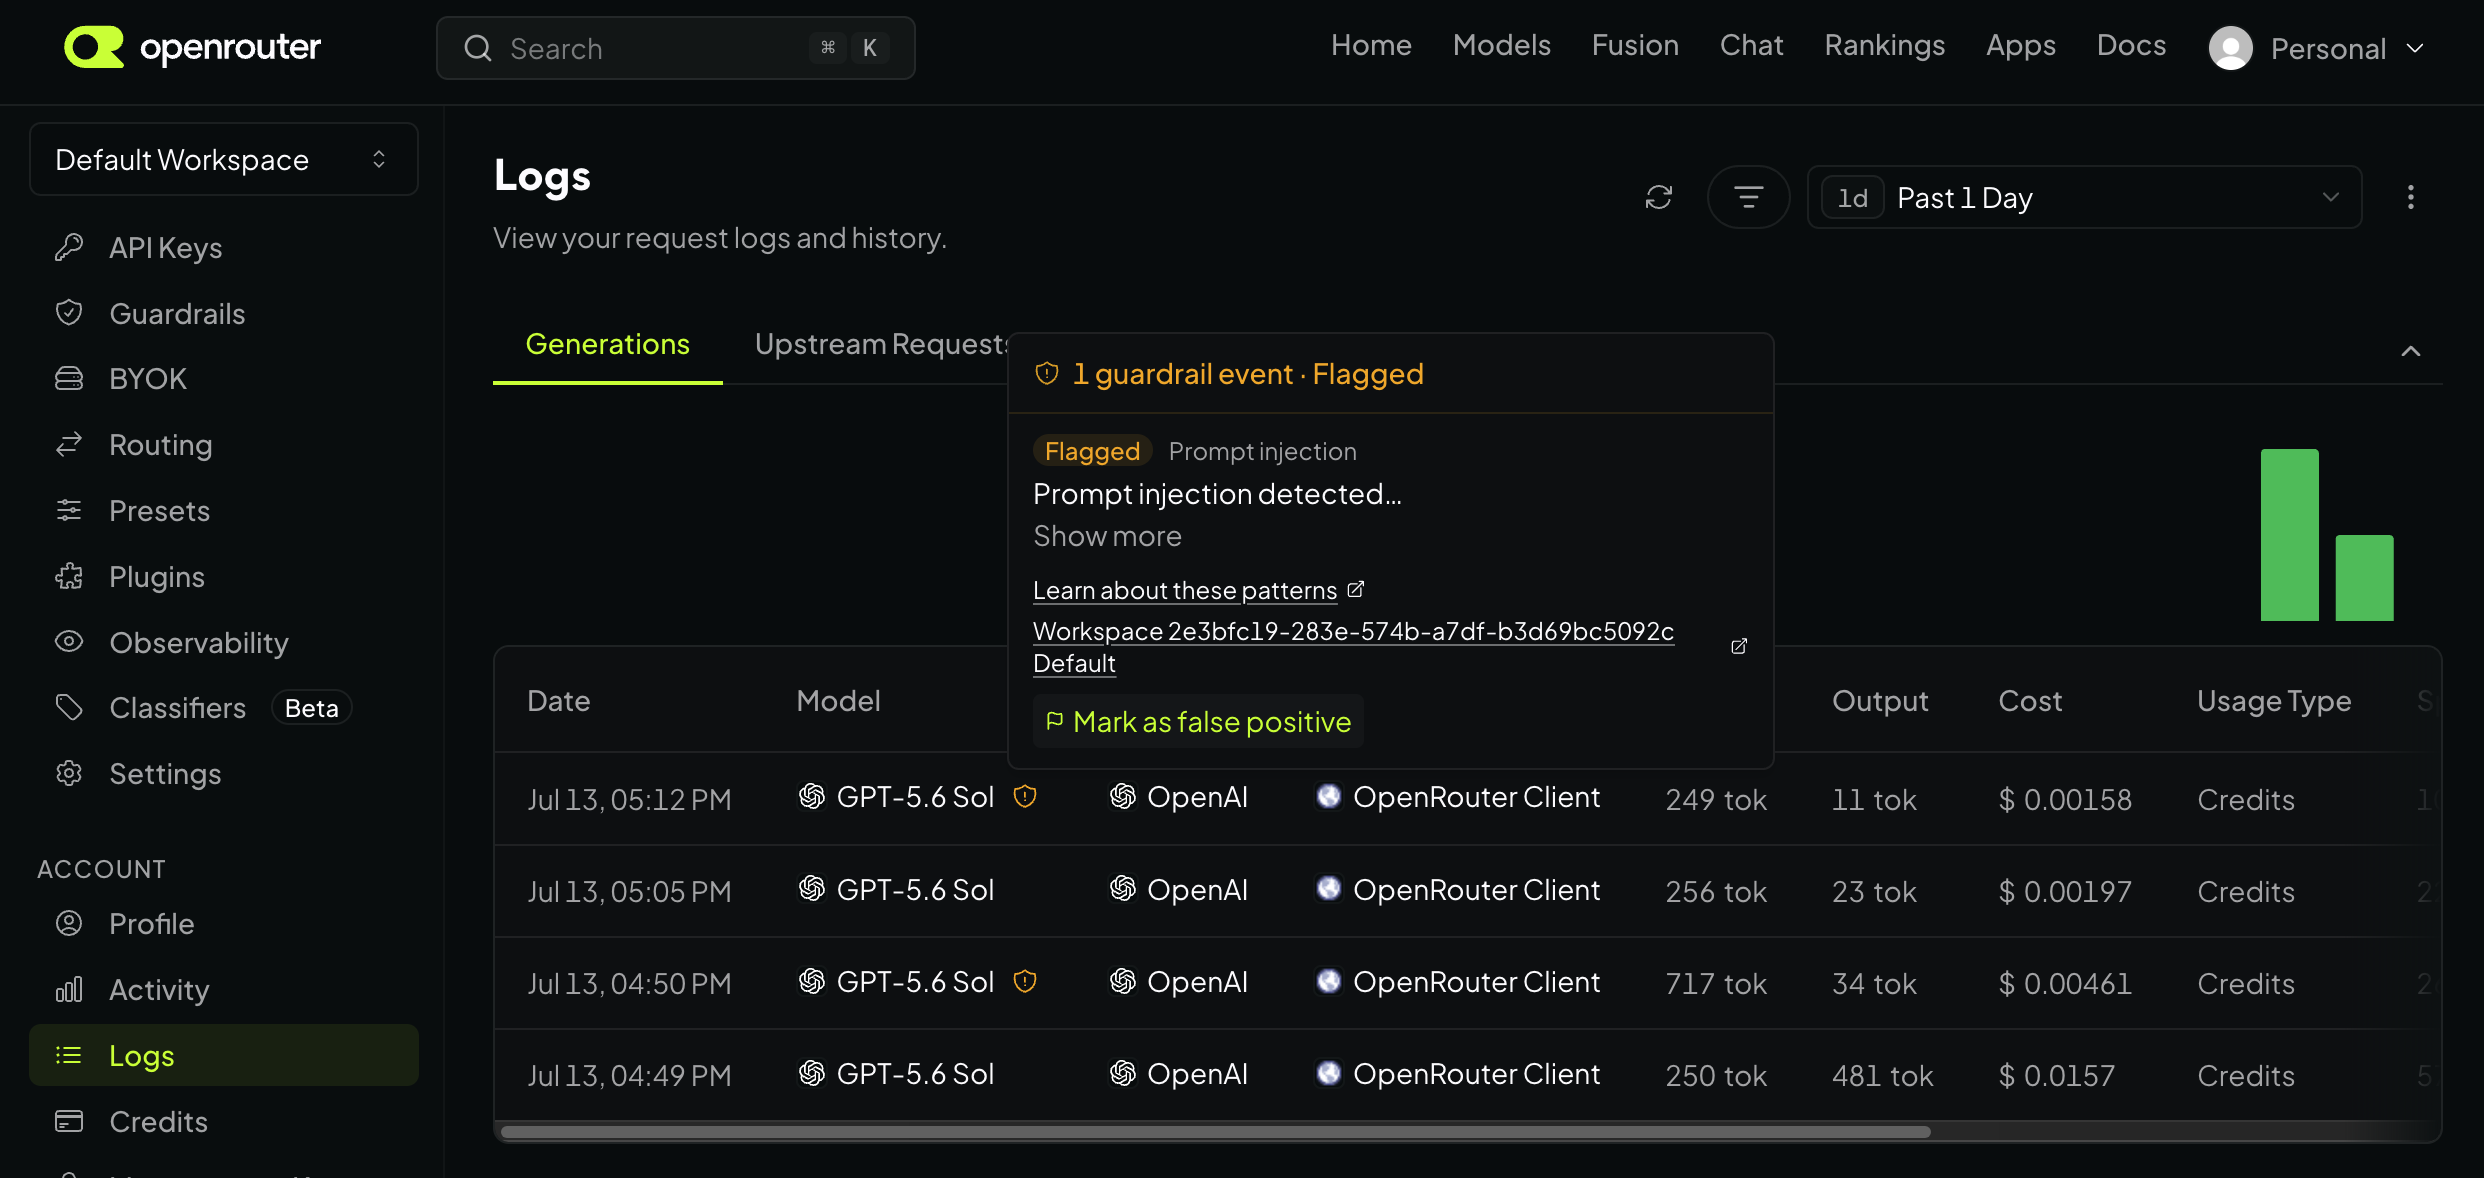Click the $ 0.00461 cost cell
2484x1178 pixels.
pos(2065,983)
